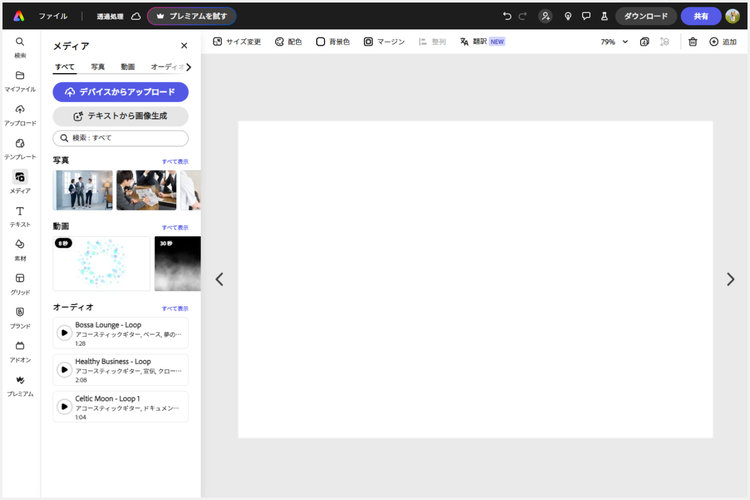Click the blank white canvas page
750x500 pixels.
475,279
